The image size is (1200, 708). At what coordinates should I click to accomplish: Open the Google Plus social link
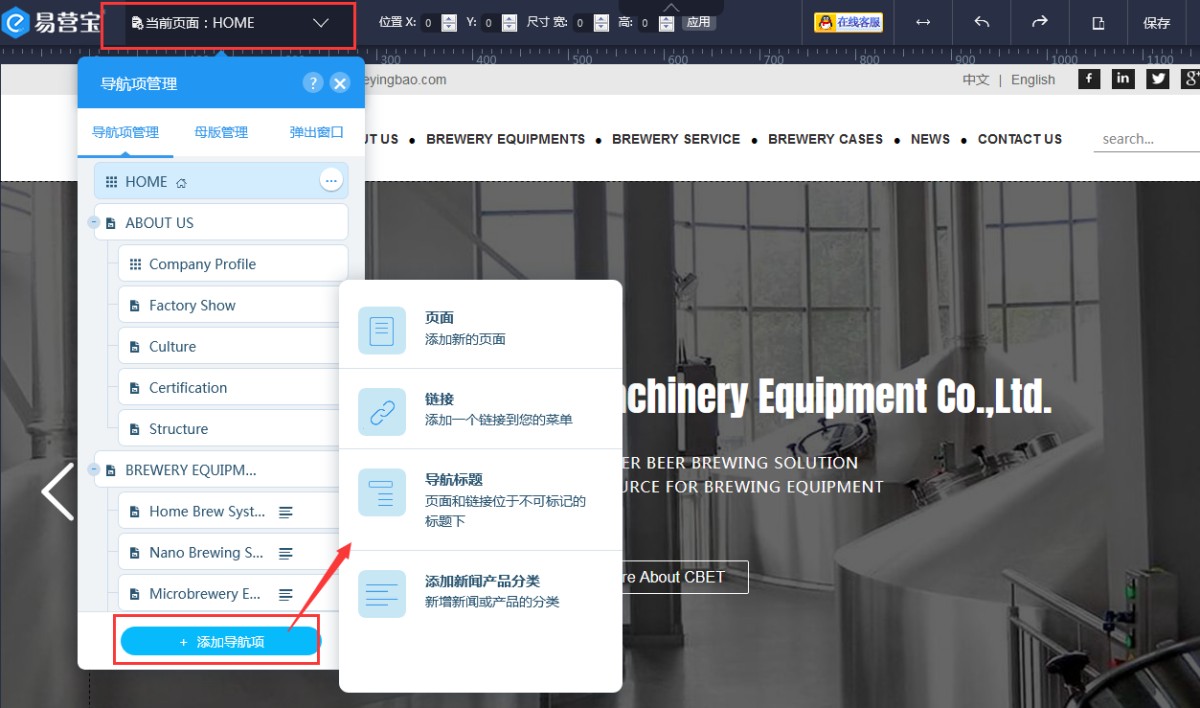pos(1190,78)
